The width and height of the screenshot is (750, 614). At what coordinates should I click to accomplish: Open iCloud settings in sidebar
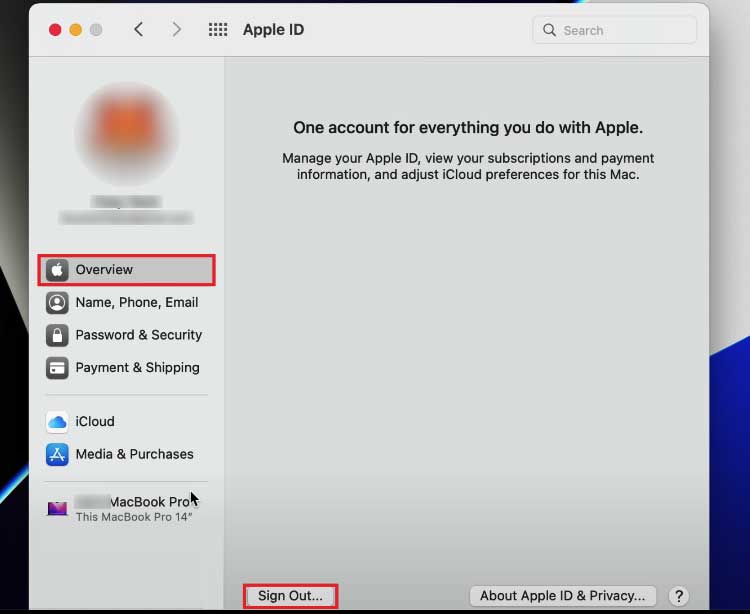[x=127, y=422]
